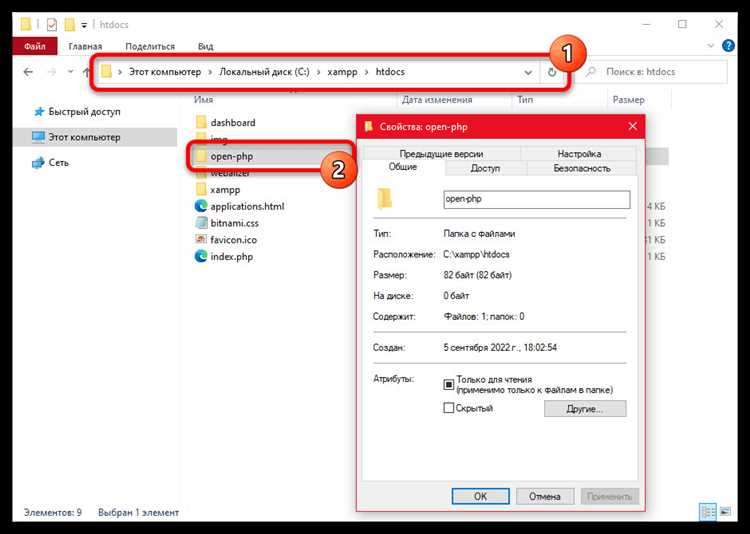Click New folder icon in quick access toolbar
The image size is (750, 534).
coord(70,24)
